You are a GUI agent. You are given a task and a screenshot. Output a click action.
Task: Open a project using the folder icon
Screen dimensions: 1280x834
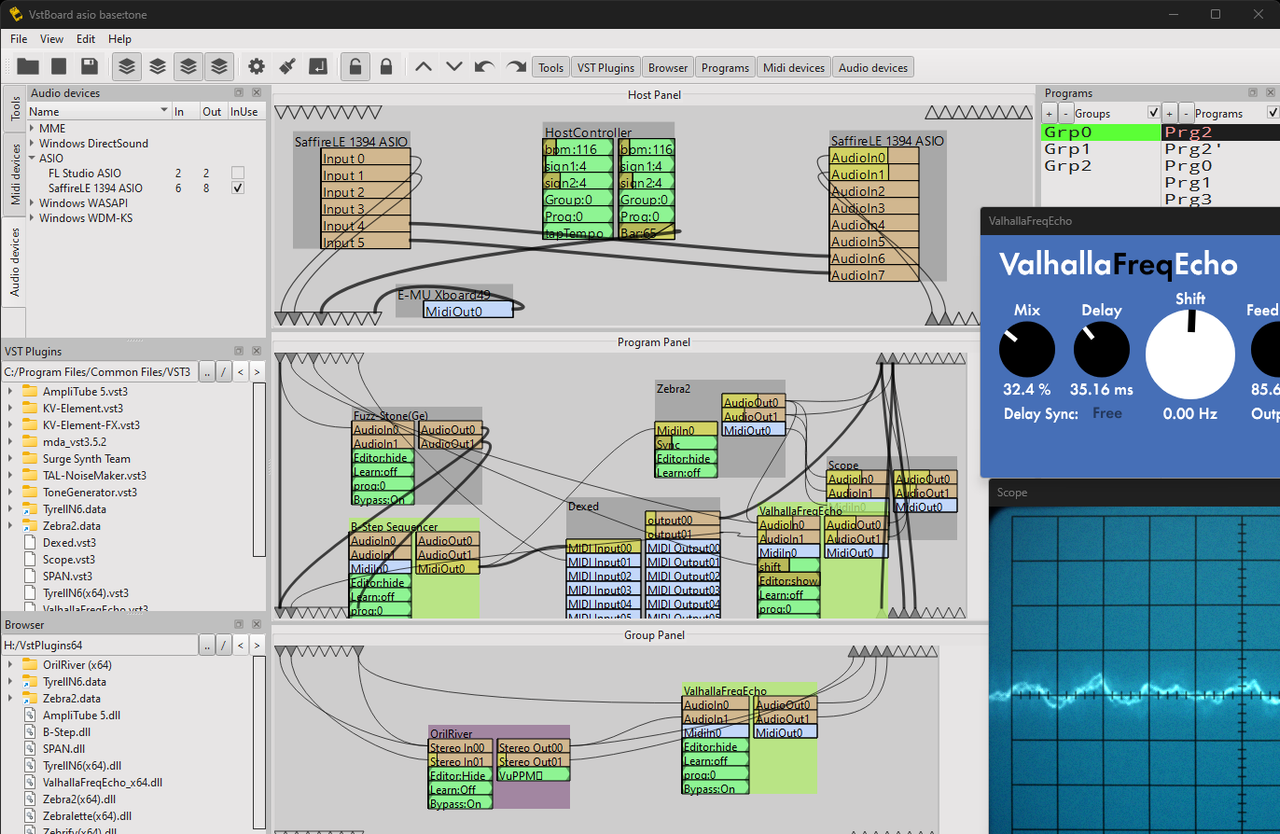click(x=27, y=66)
